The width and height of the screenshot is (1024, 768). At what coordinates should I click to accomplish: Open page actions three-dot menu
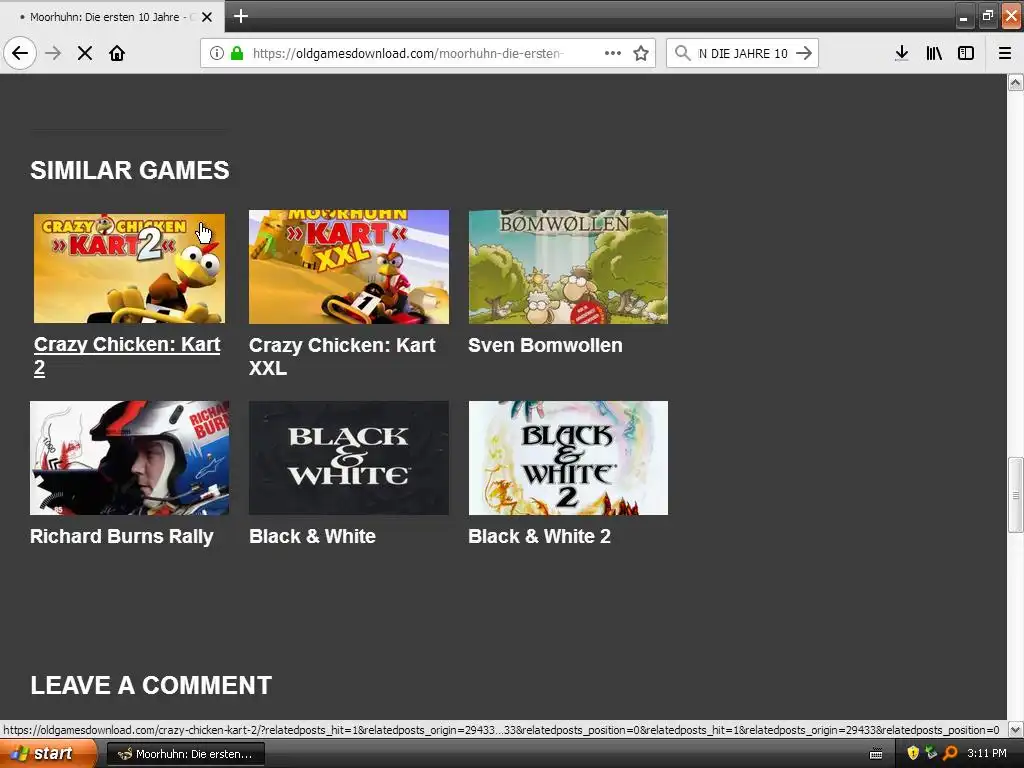point(613,53)
